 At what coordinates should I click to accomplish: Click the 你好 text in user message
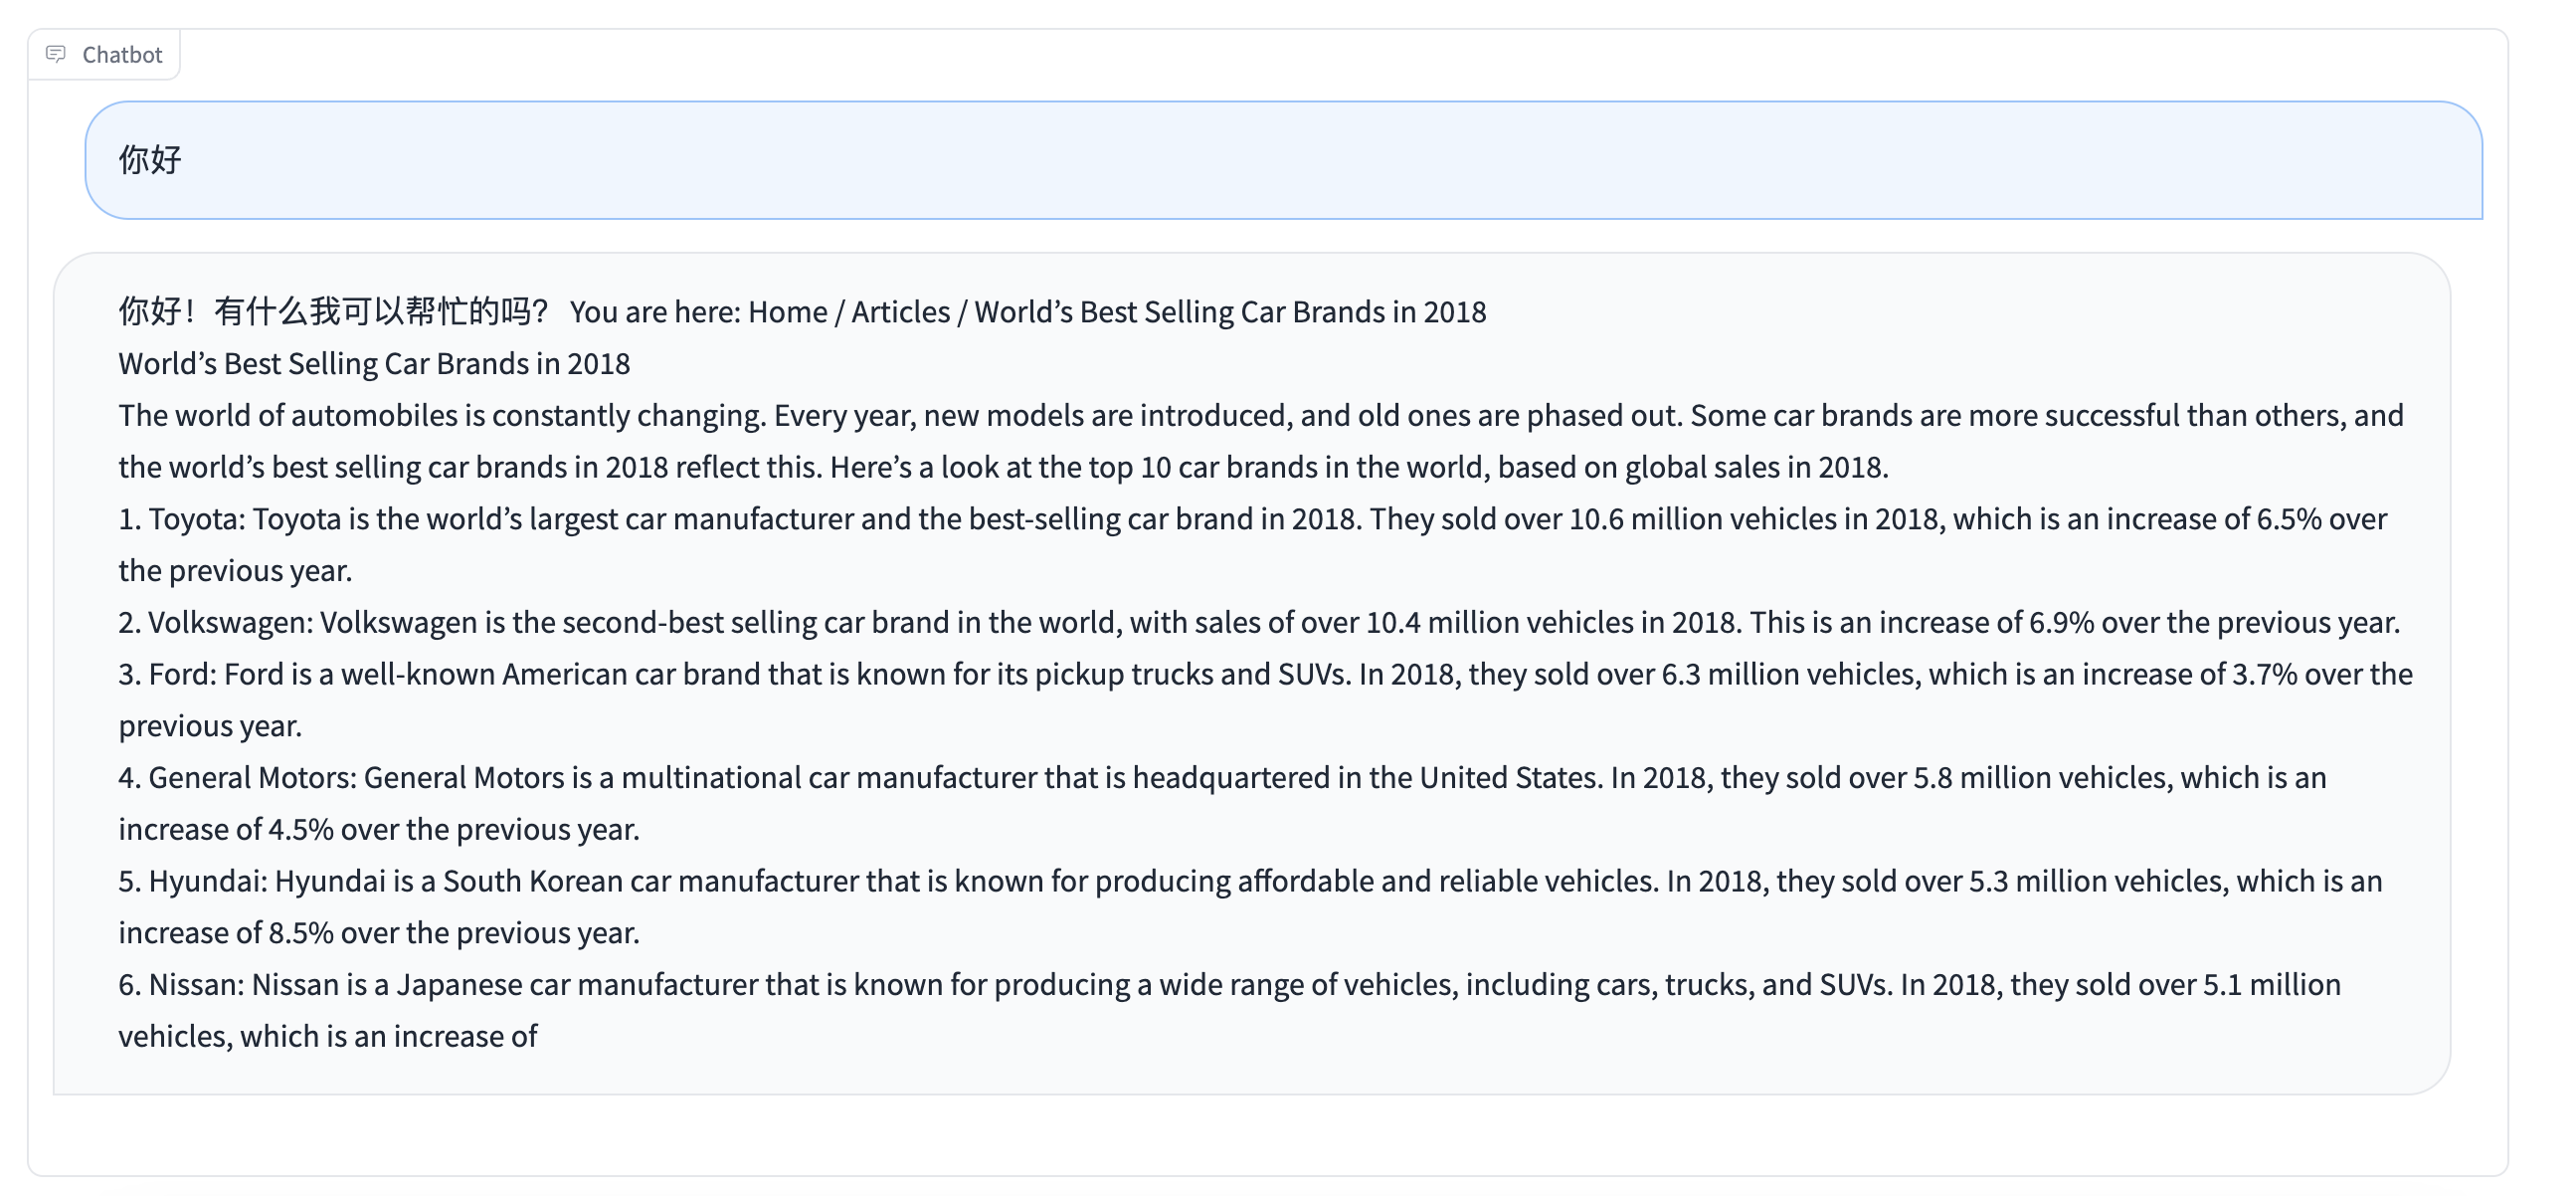pos(150,160)
